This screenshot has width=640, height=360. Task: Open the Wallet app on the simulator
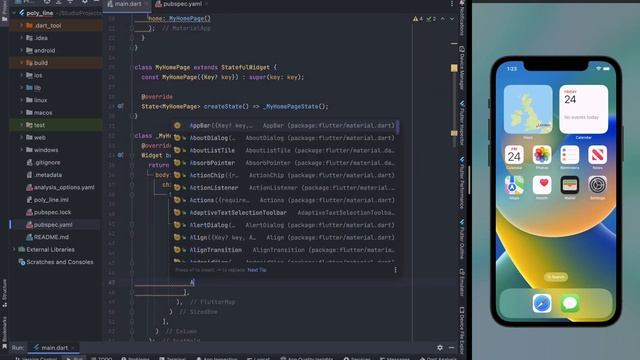coord(569,185)
